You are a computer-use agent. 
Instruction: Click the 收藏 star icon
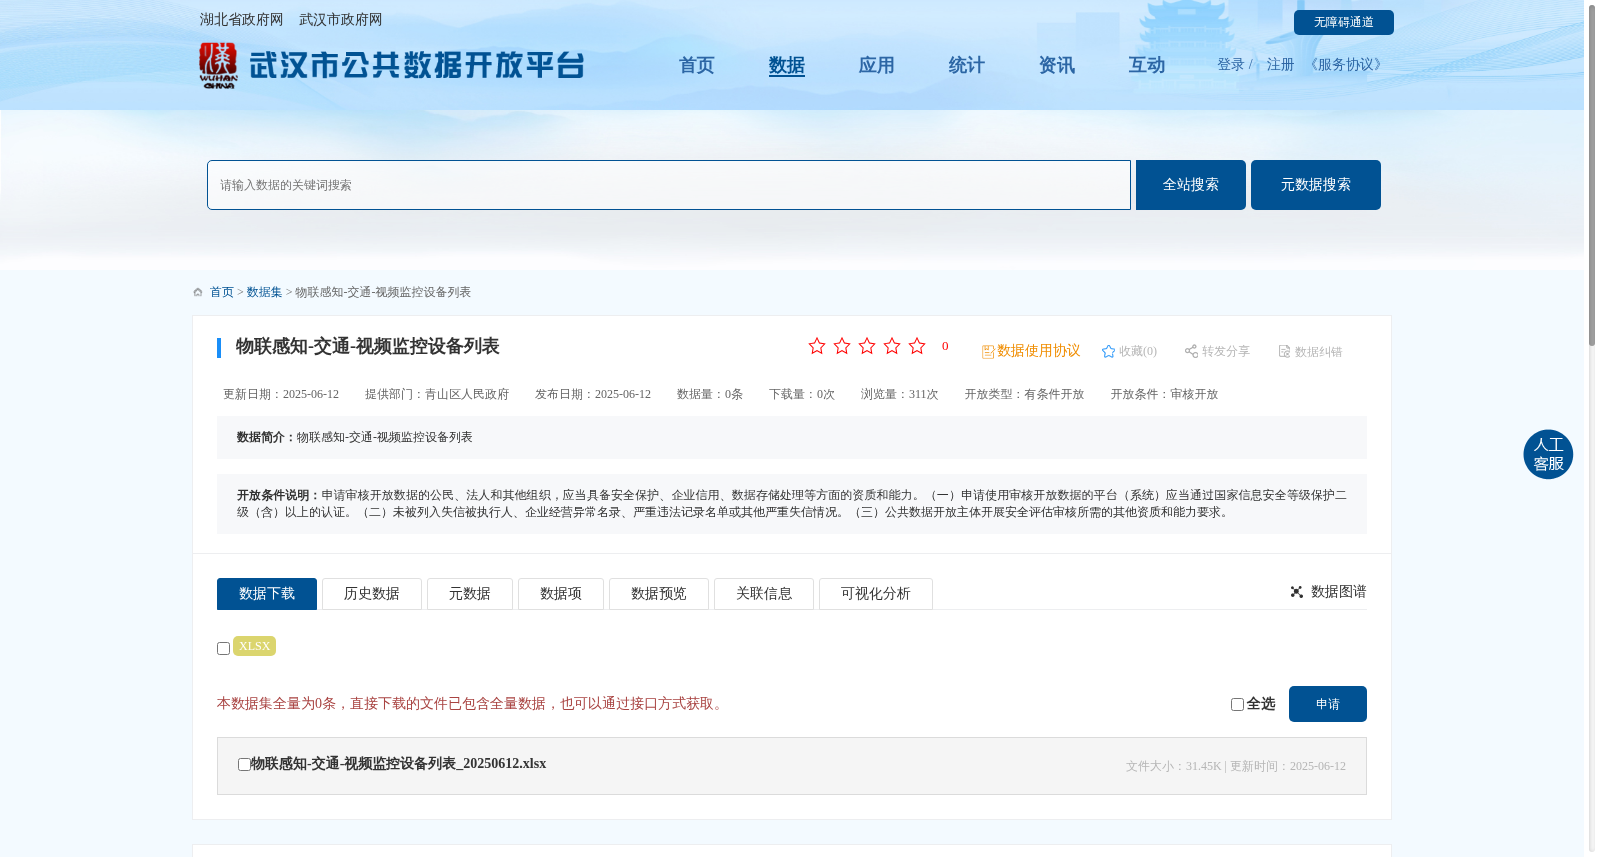click(1108, 351)
